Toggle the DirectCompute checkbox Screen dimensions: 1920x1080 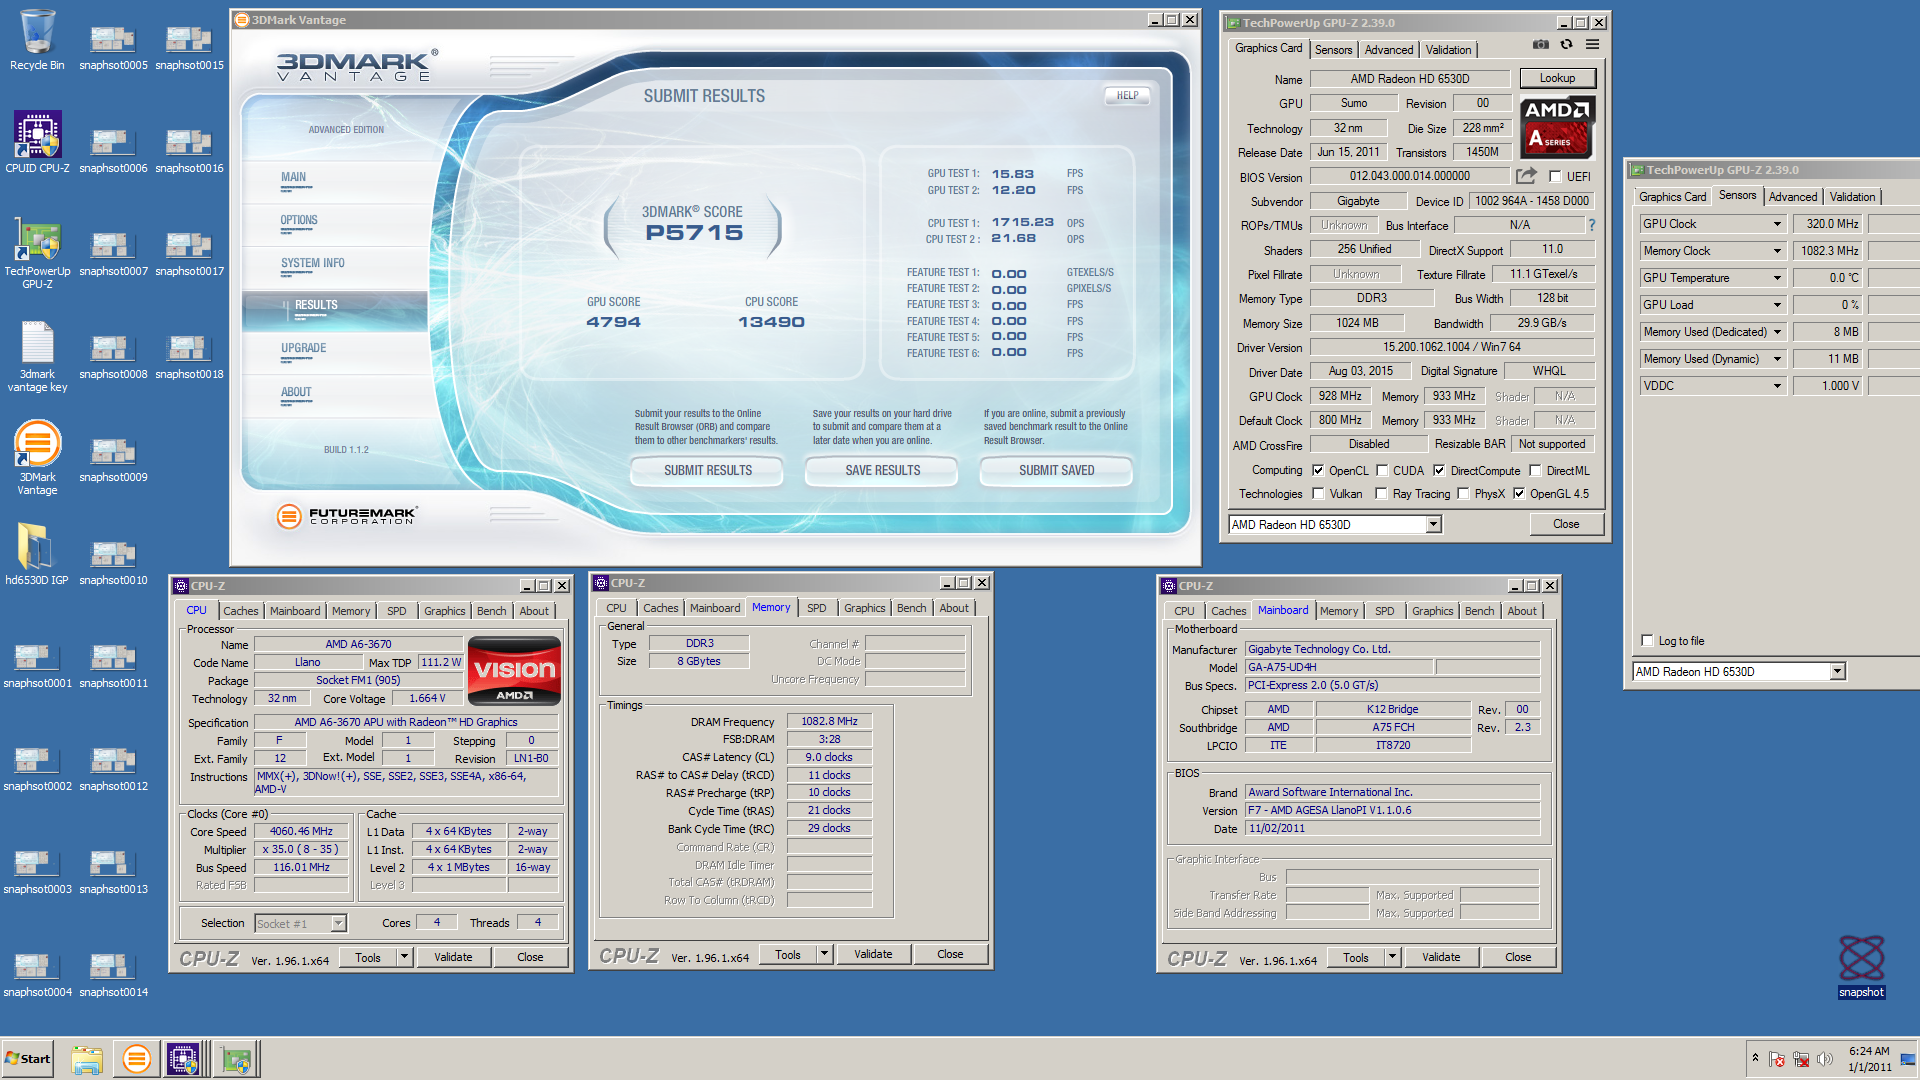tap(1439, 471)
